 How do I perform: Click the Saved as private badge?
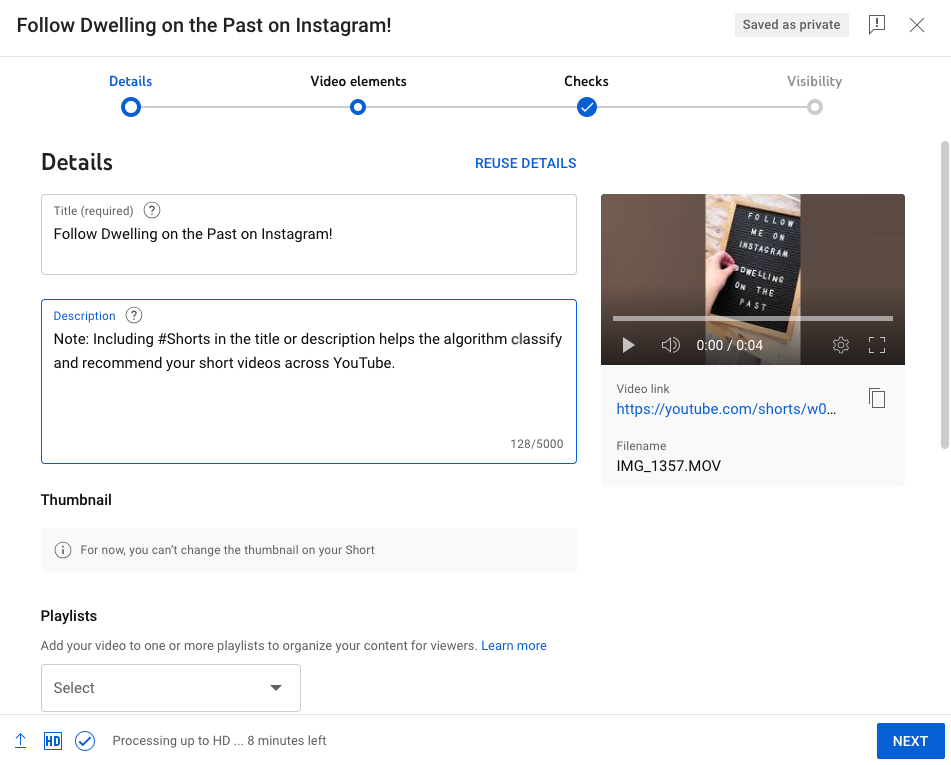(x=791, y=25)
